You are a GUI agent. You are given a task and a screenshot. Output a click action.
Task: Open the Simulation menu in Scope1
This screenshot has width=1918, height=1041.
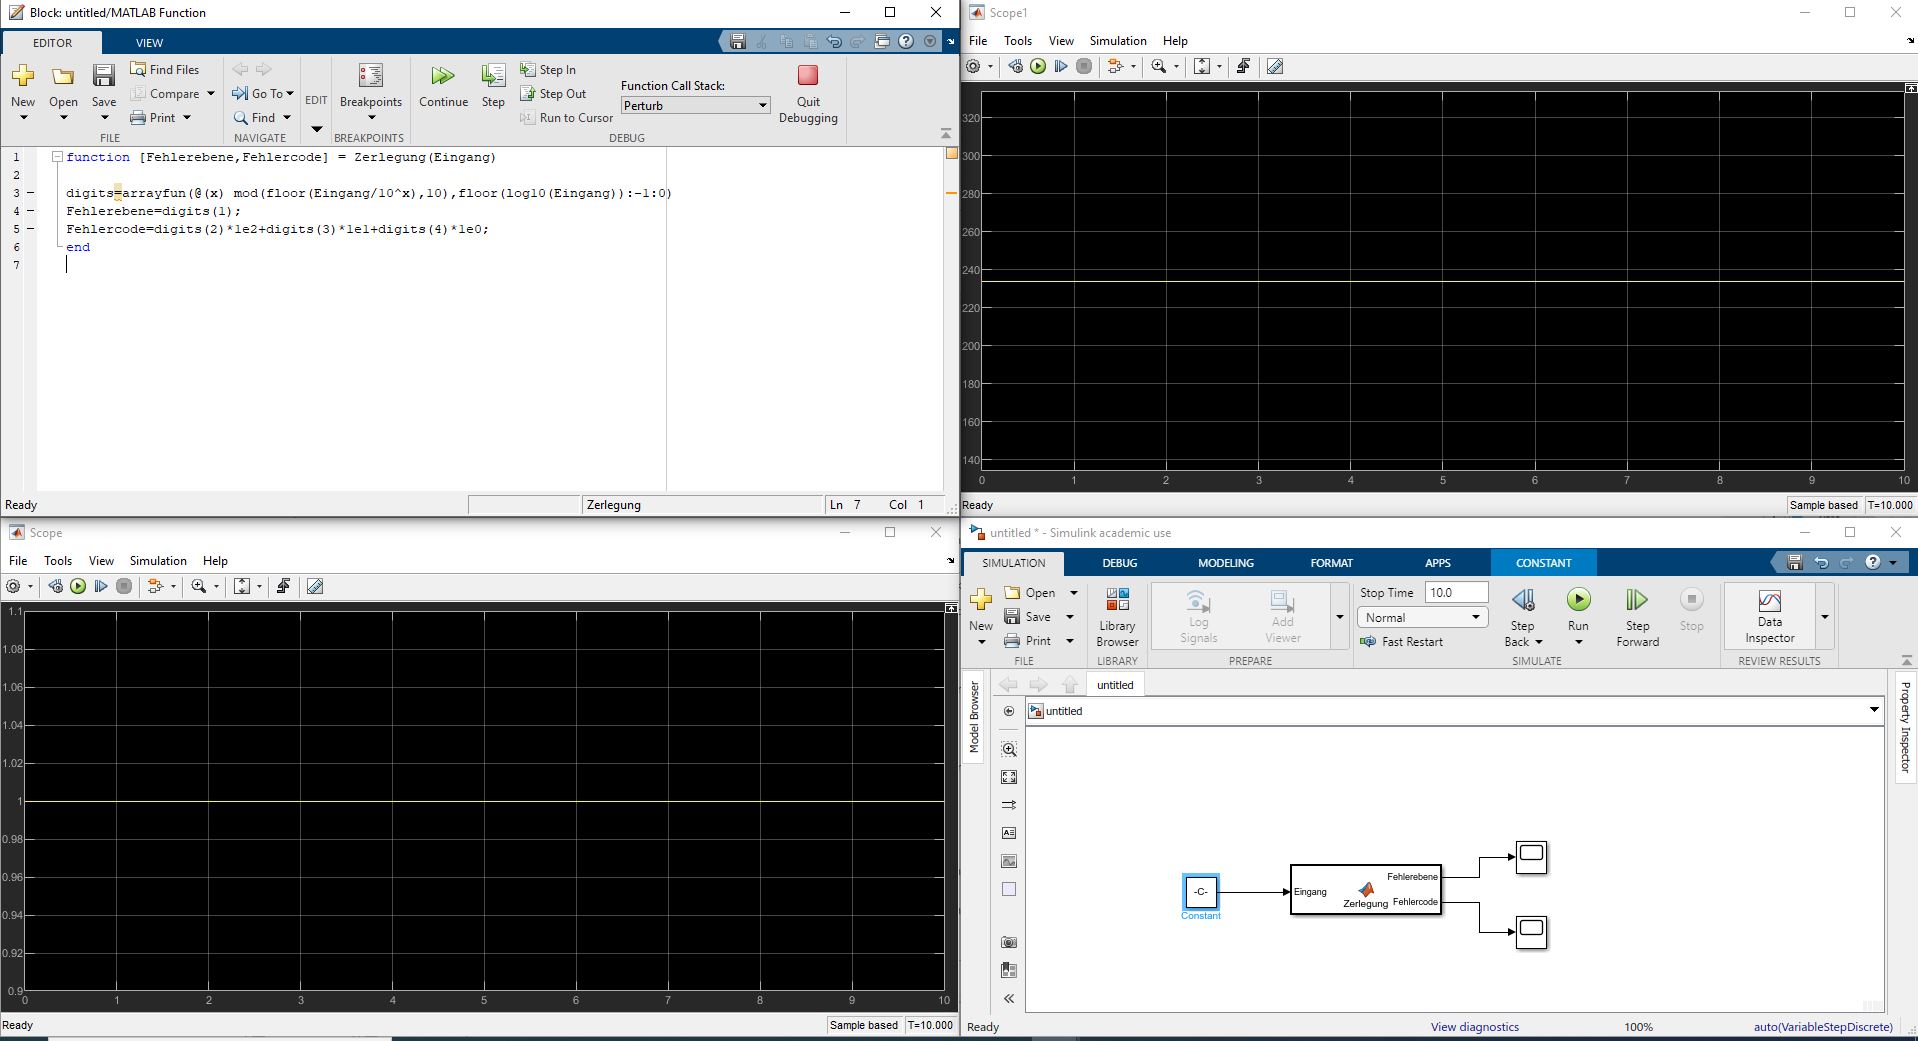coord(1117,41)
